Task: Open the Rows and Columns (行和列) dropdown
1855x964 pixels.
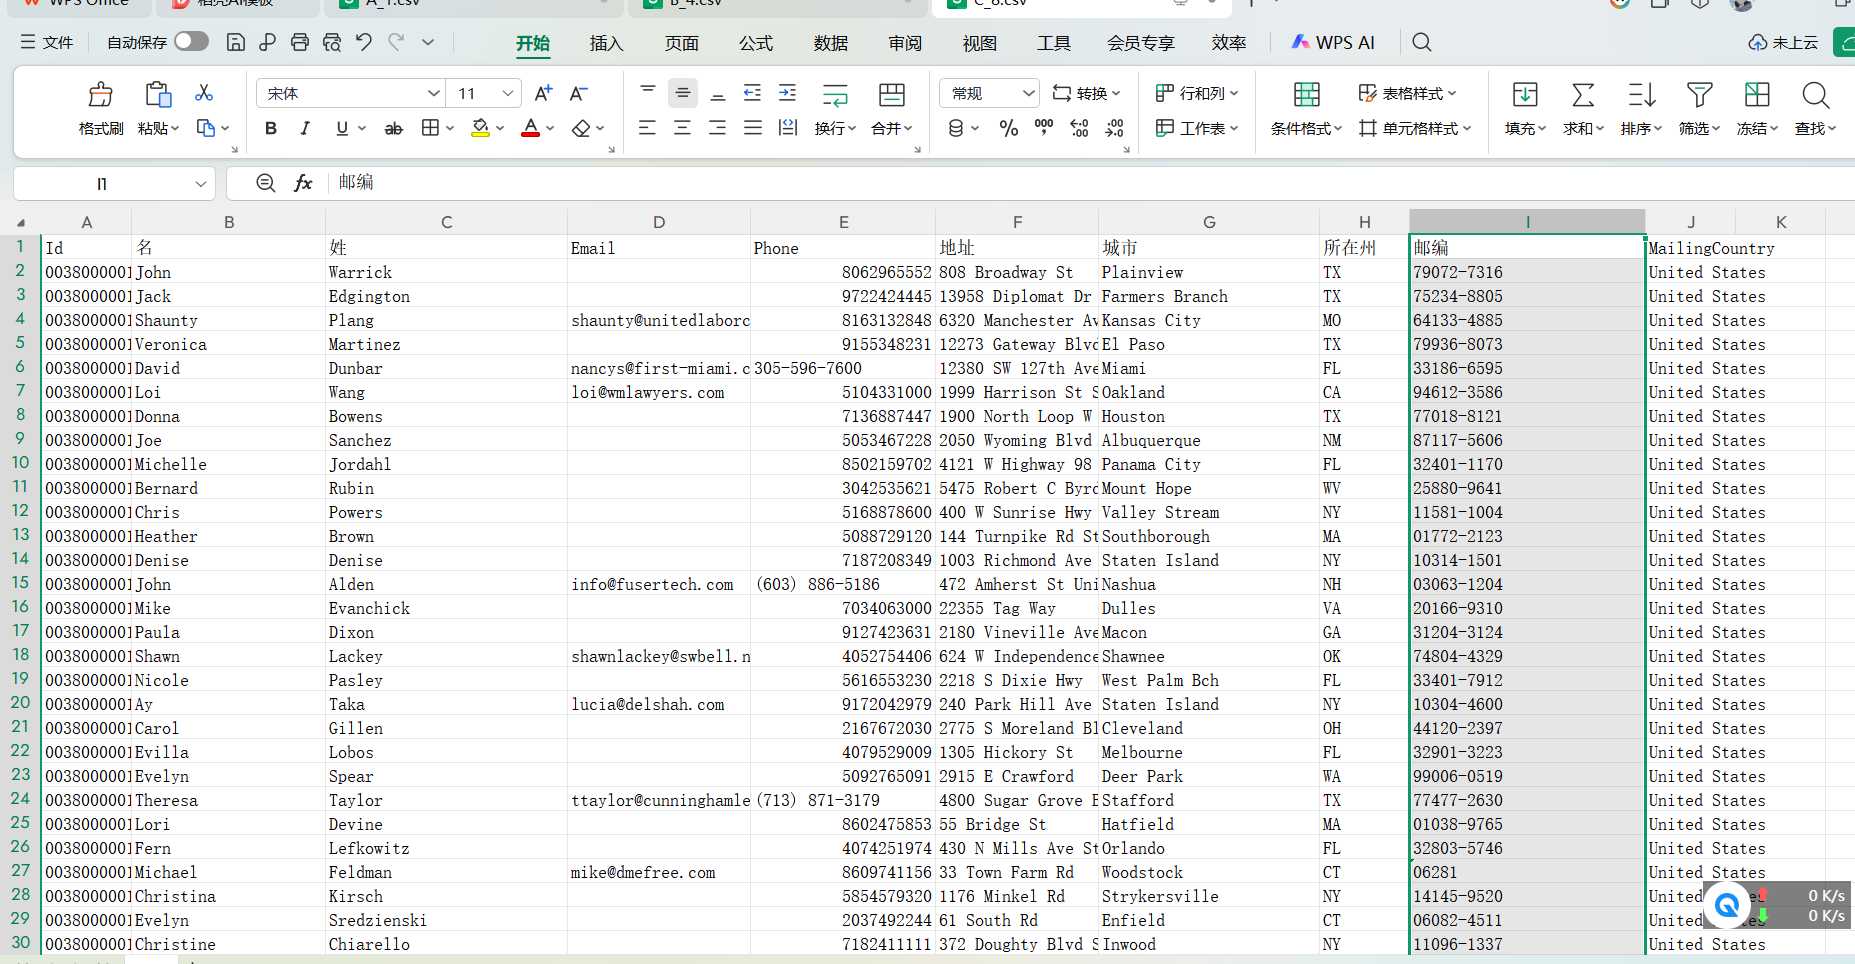Action: 1197,93
